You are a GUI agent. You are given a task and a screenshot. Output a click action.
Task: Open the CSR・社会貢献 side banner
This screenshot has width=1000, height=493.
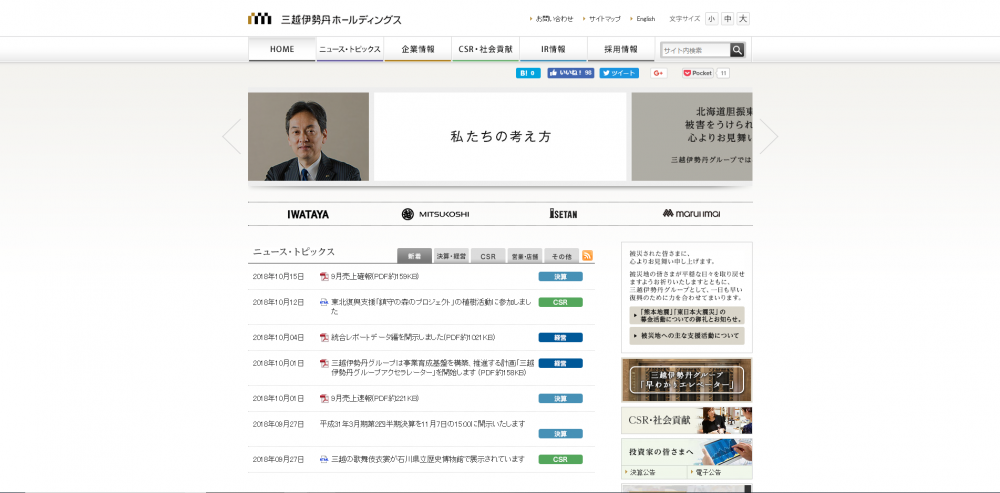[687, 420]
